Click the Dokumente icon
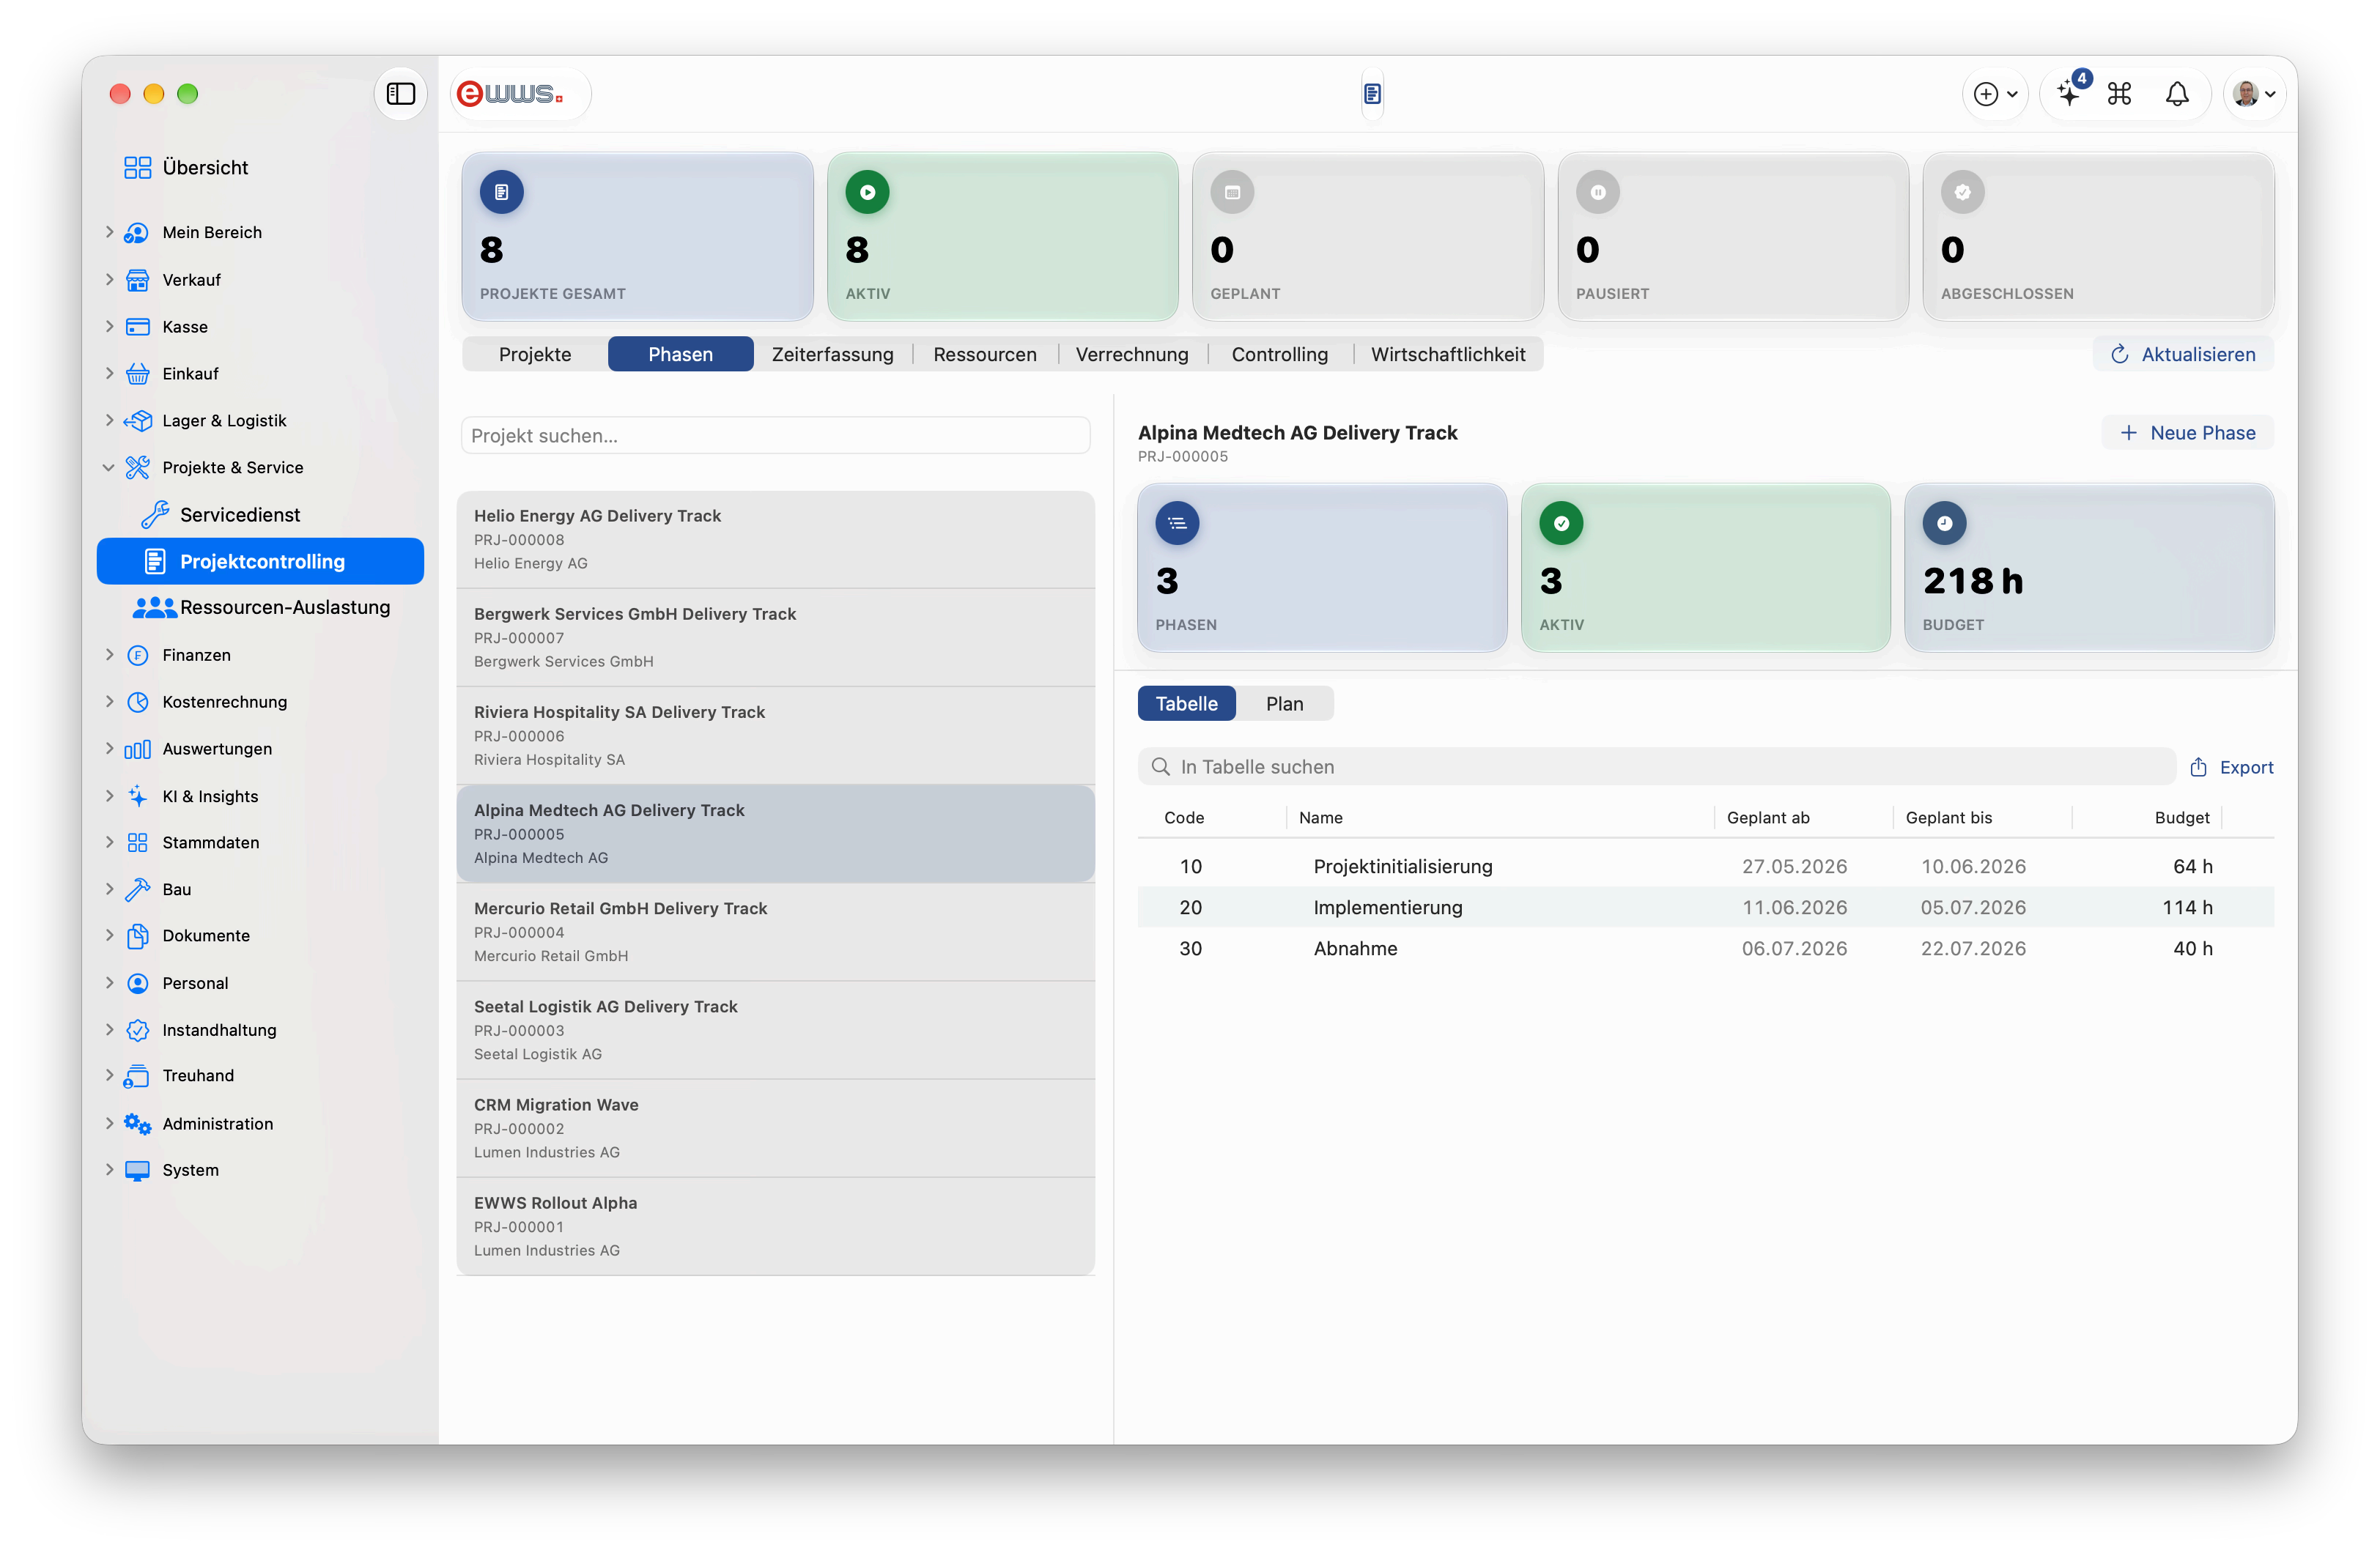 pyautogui.click(x=137, y=936)
